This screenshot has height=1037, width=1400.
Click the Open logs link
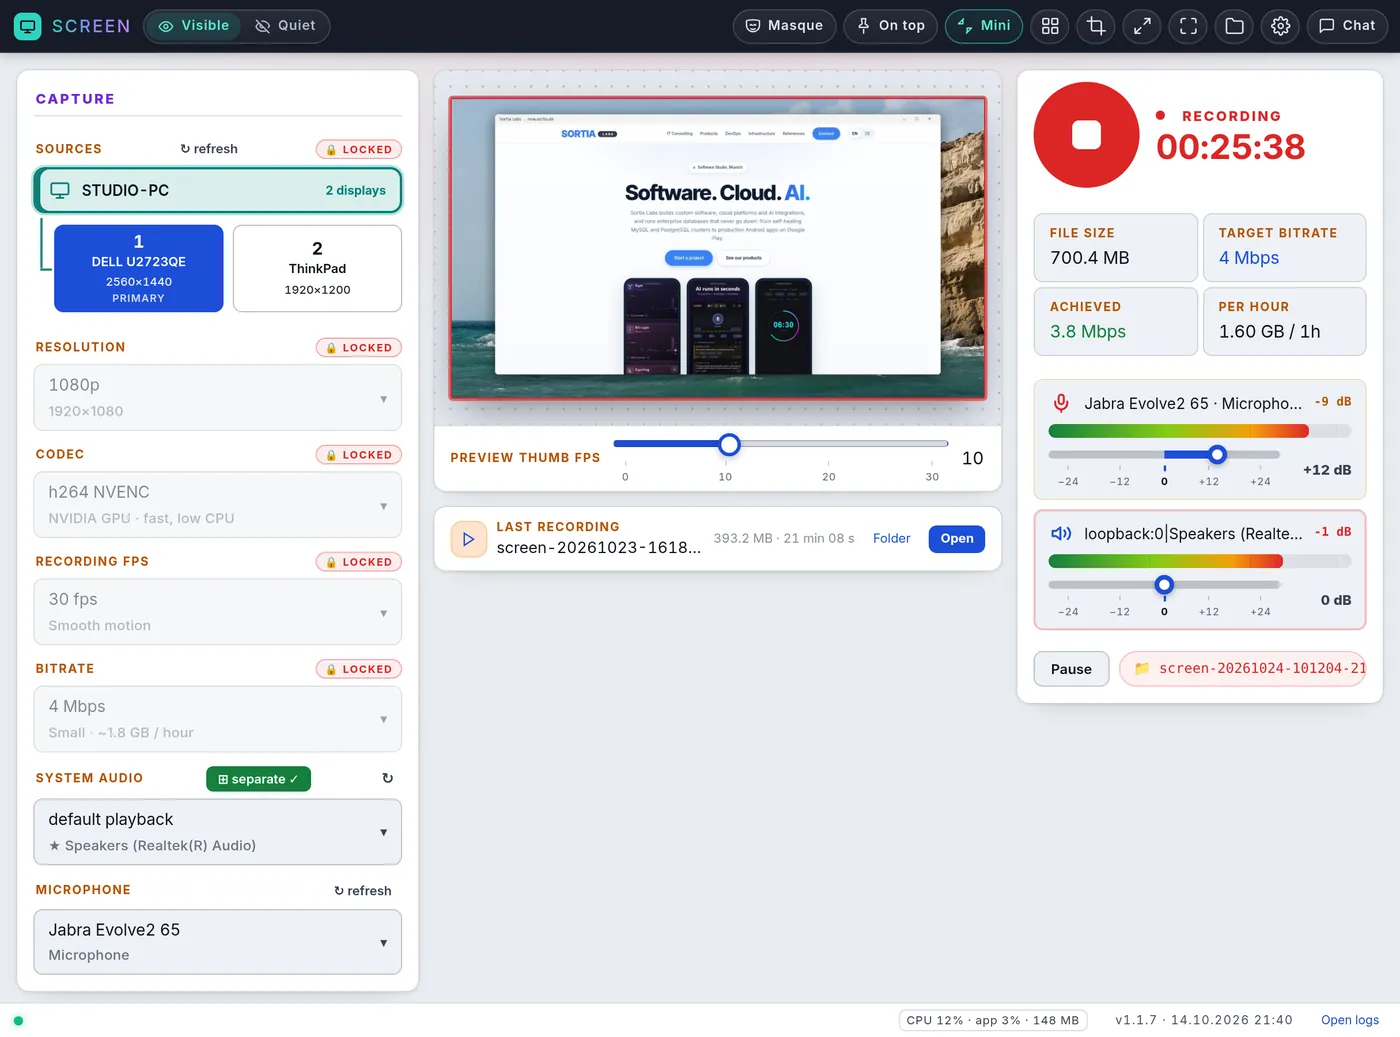[x=1350, y=1021]
